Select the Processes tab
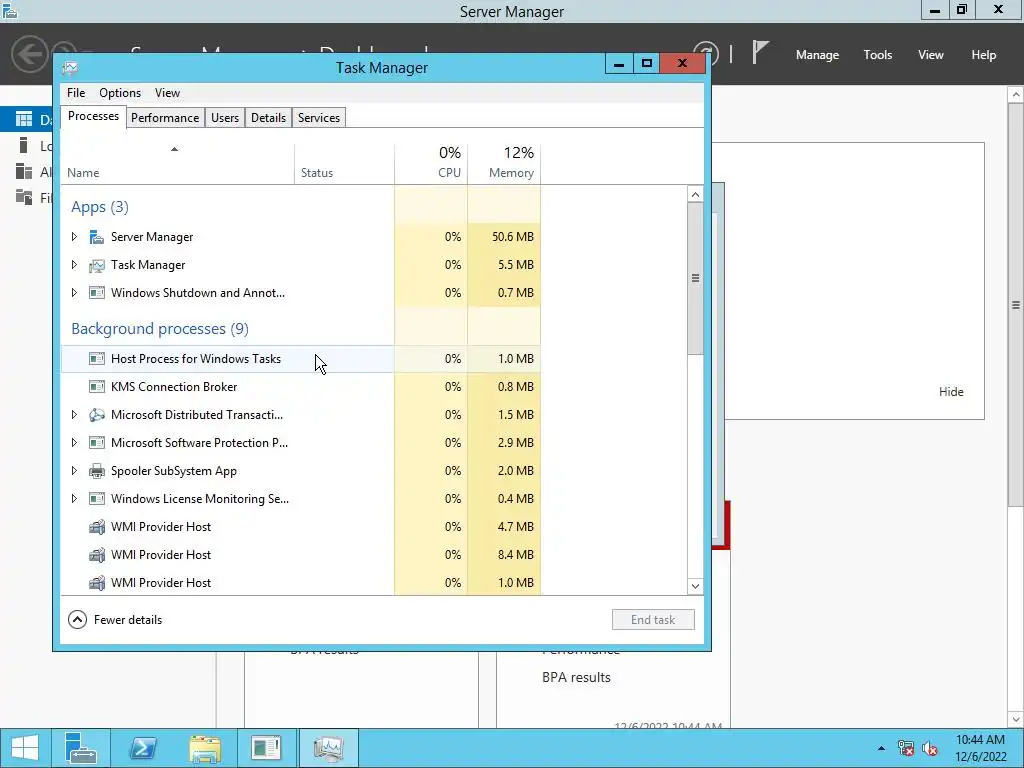 click(x=93, y=116)
